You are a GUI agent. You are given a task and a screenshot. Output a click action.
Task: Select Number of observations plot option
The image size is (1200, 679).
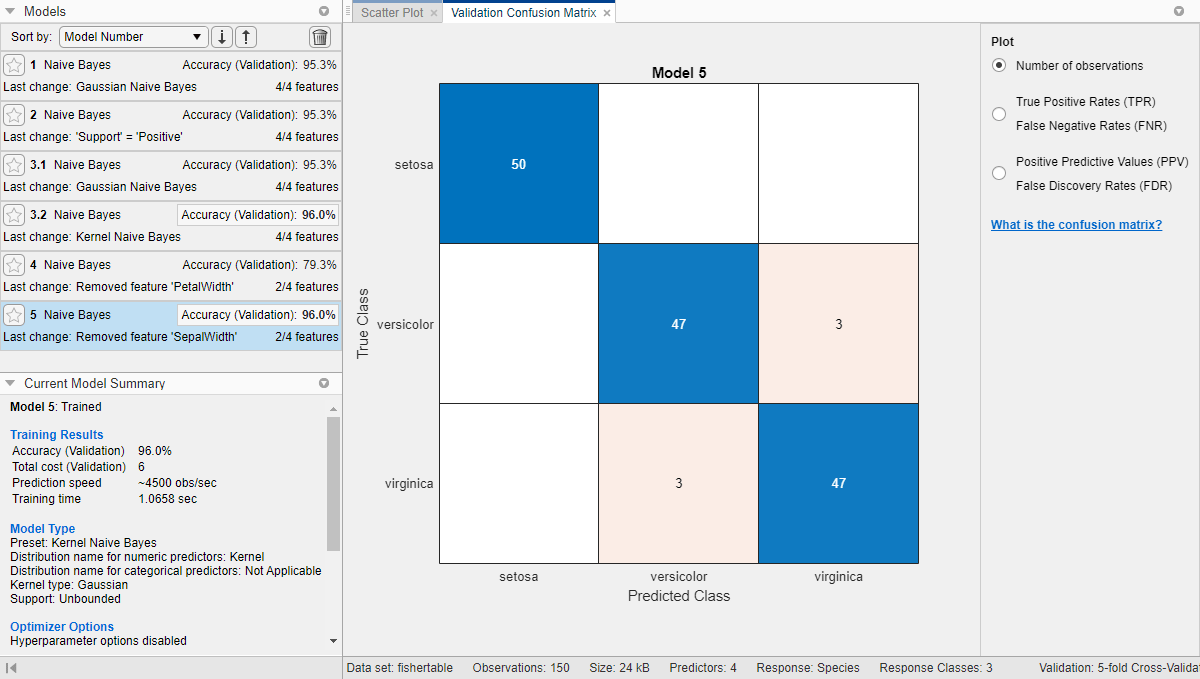[998, 65]
